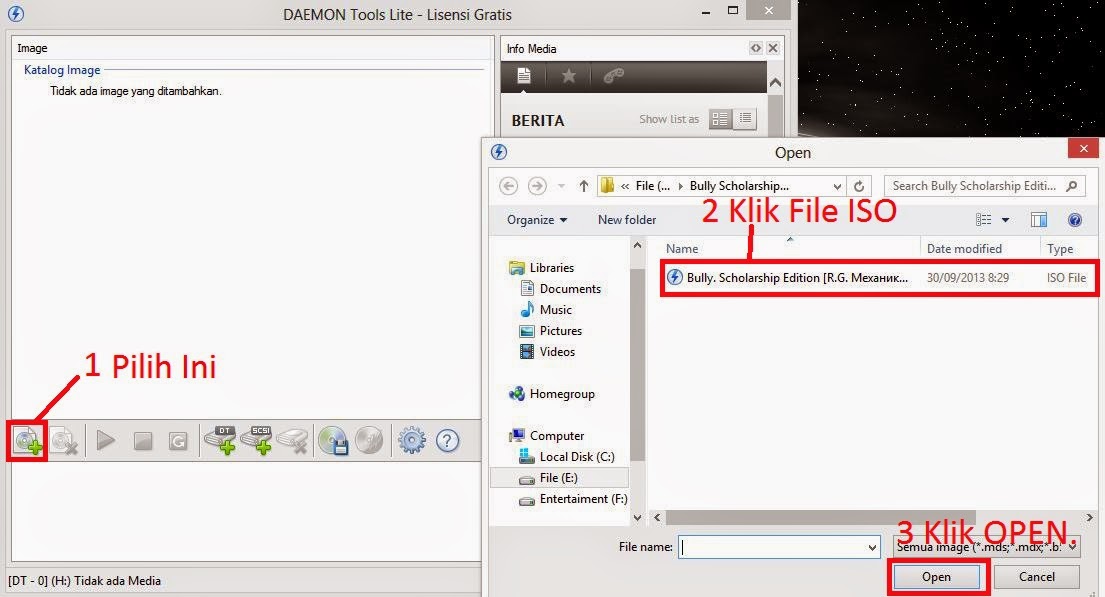1105x597 pixels.
Task: Open Preferences gear icon
Action: coord(412,441)
